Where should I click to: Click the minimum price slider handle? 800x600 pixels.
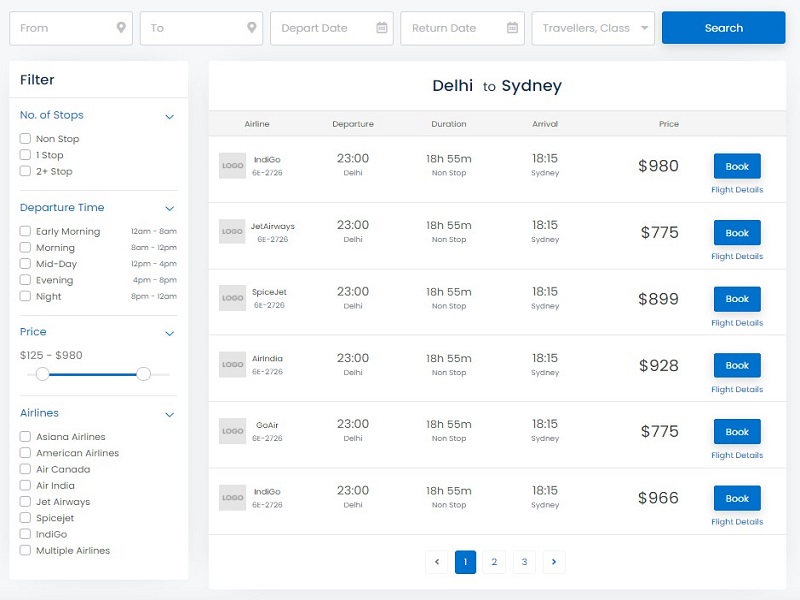point(42,374)
